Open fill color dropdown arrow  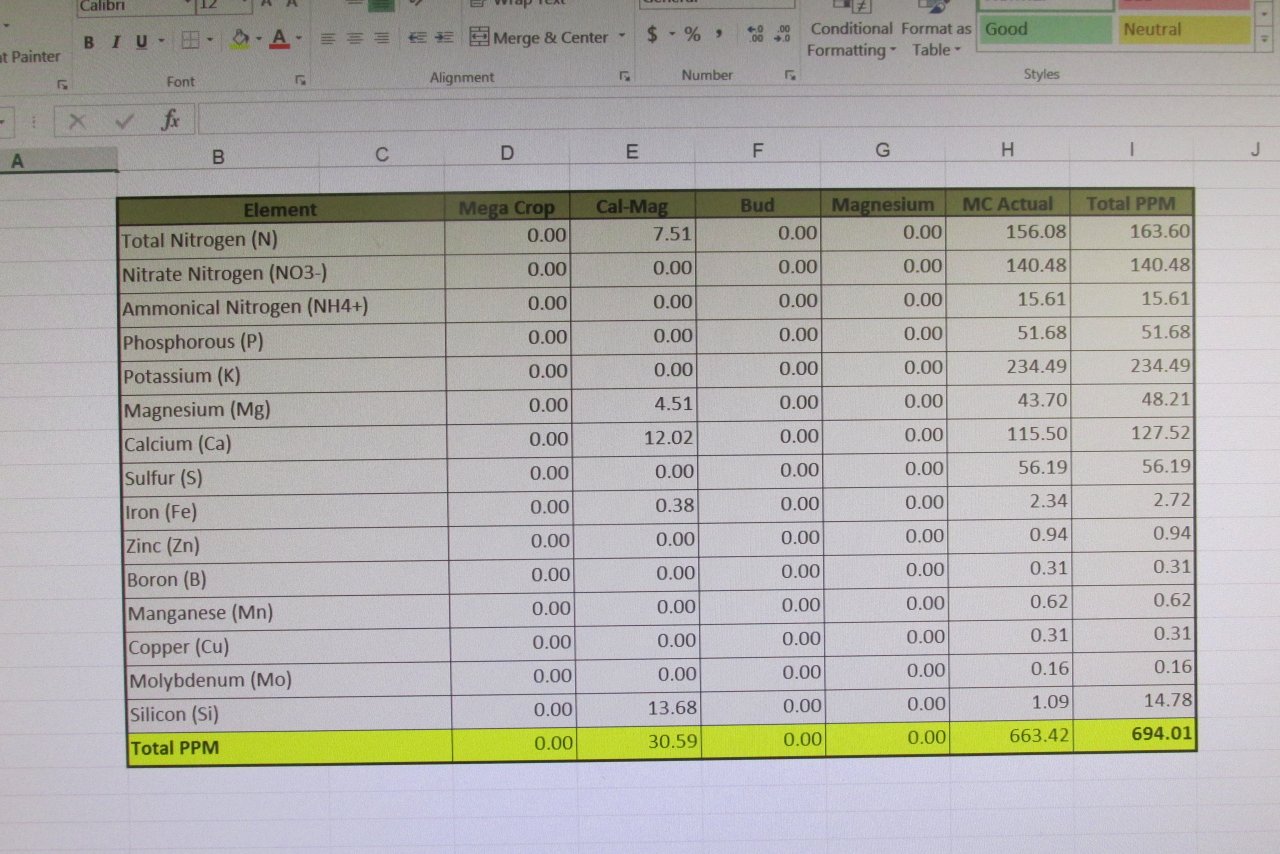click(x=259, y=40)
